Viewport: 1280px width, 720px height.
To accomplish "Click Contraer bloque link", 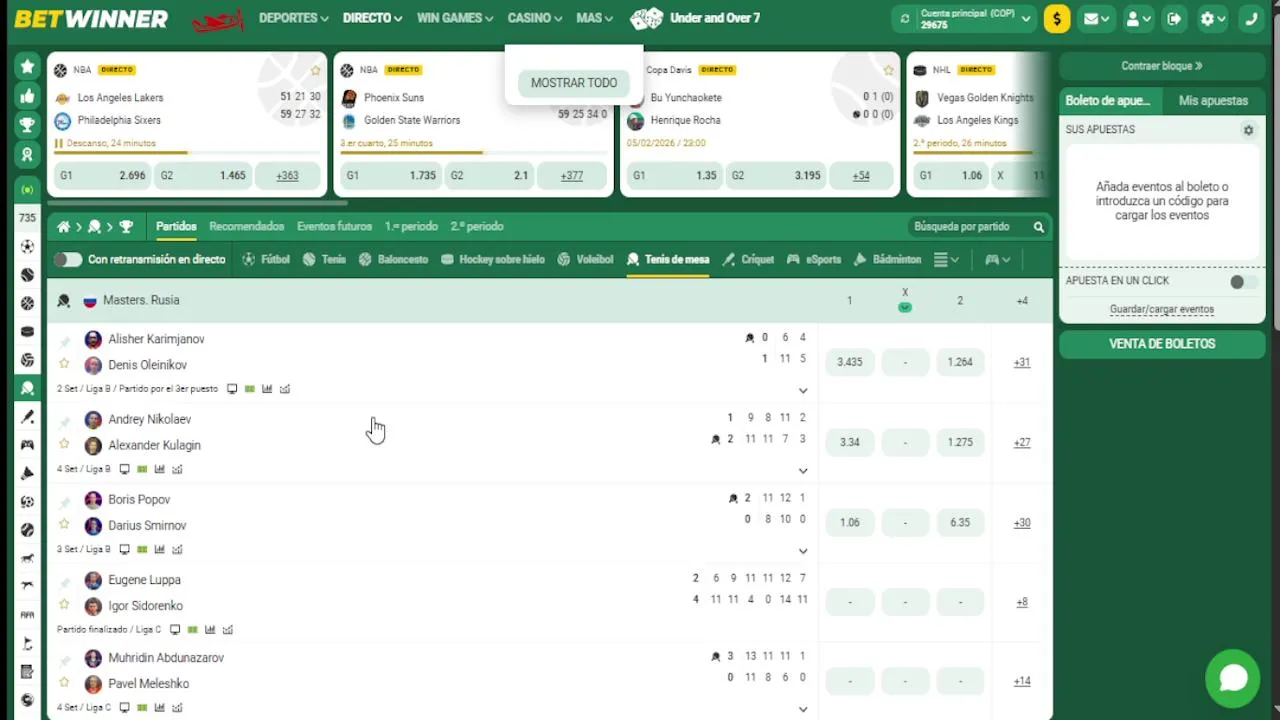I will (x=1162, y=66).
